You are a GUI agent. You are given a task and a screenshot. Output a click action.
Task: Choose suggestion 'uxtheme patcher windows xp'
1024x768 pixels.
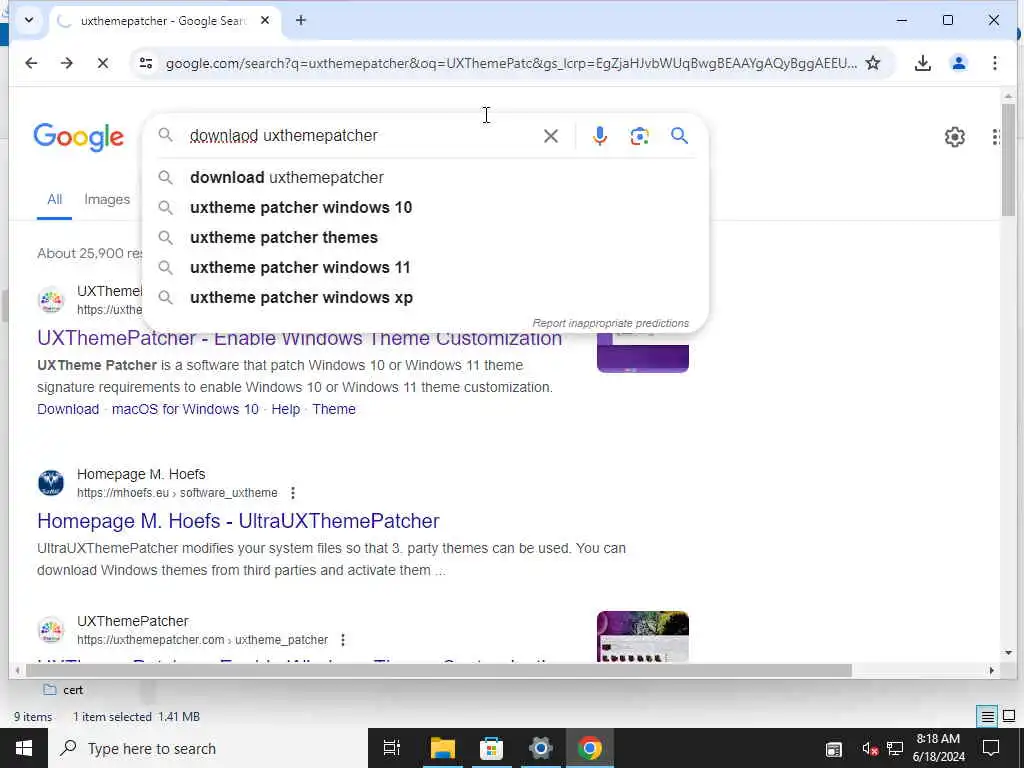[425, 298]
